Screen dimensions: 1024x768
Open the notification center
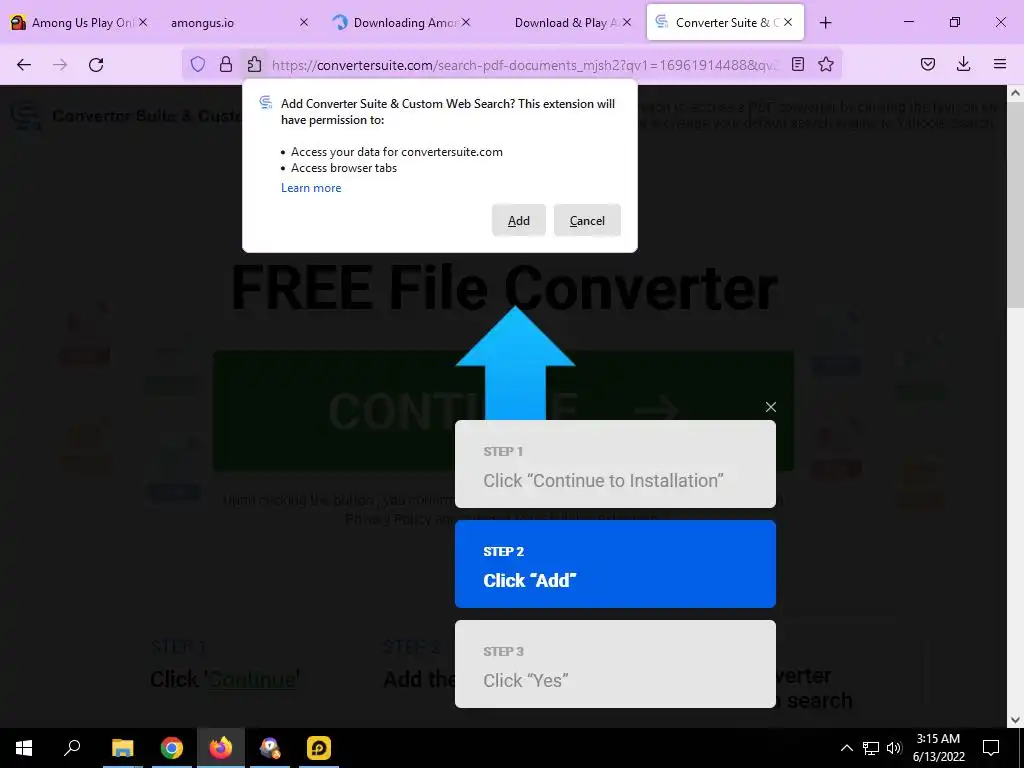(991, 748)
